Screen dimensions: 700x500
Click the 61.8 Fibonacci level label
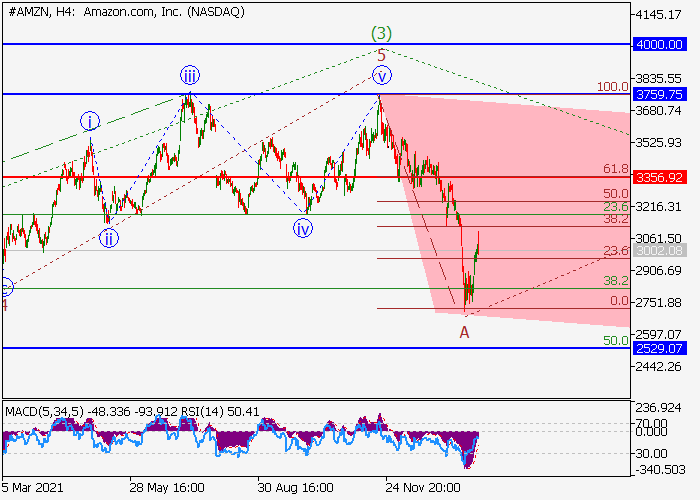tap(616, 169)
